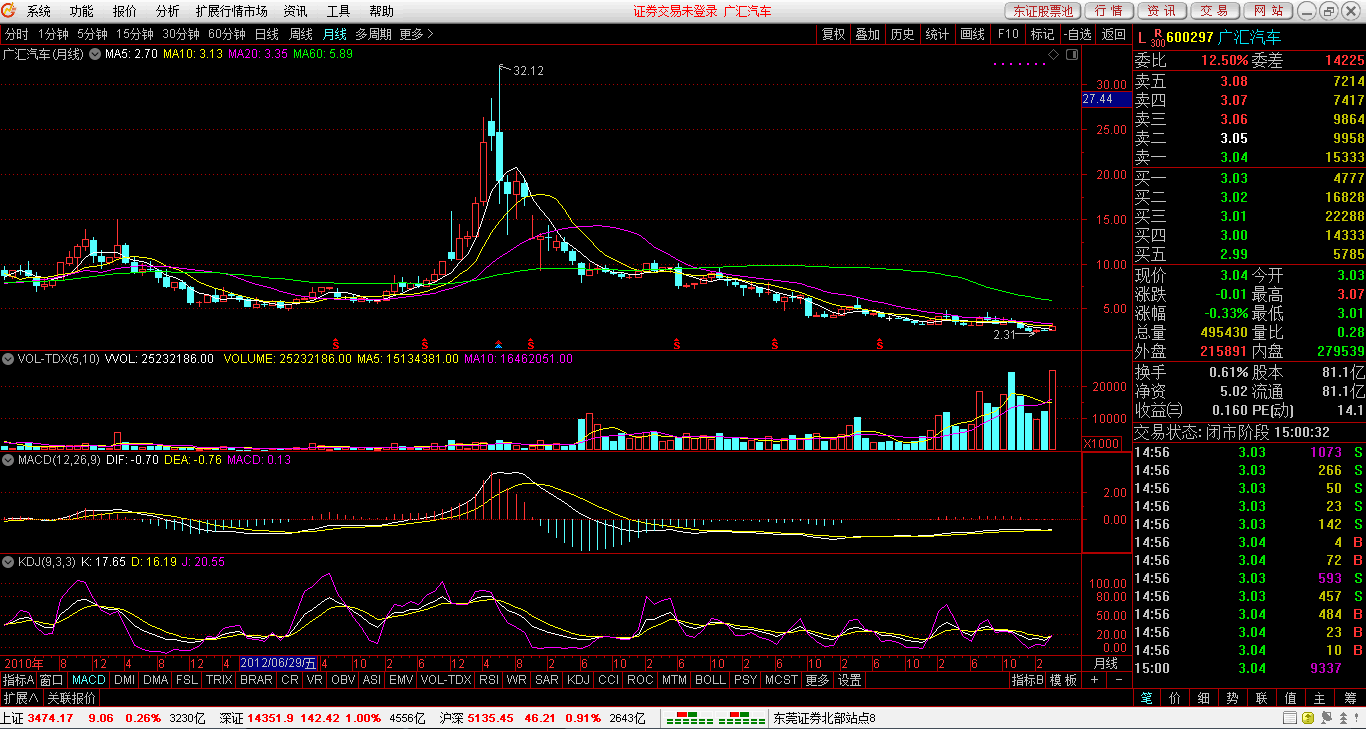Click the panel toggle icon beside the diamond

click(x=1070, y=53)
